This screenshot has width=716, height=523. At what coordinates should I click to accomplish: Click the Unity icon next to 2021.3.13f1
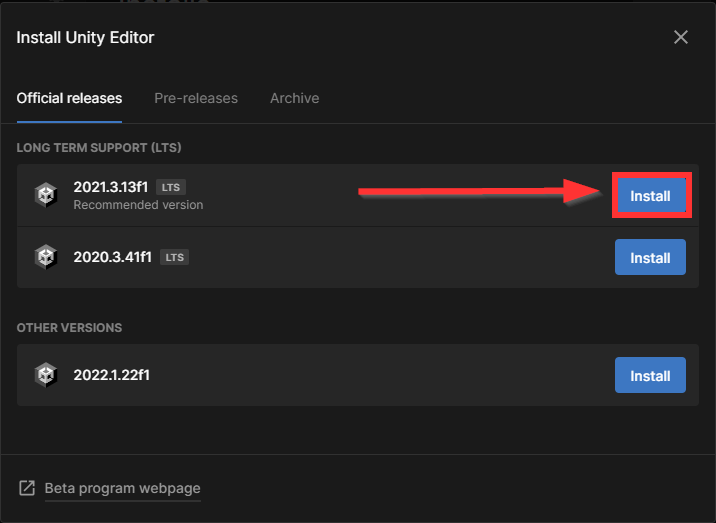click(46, 195)
